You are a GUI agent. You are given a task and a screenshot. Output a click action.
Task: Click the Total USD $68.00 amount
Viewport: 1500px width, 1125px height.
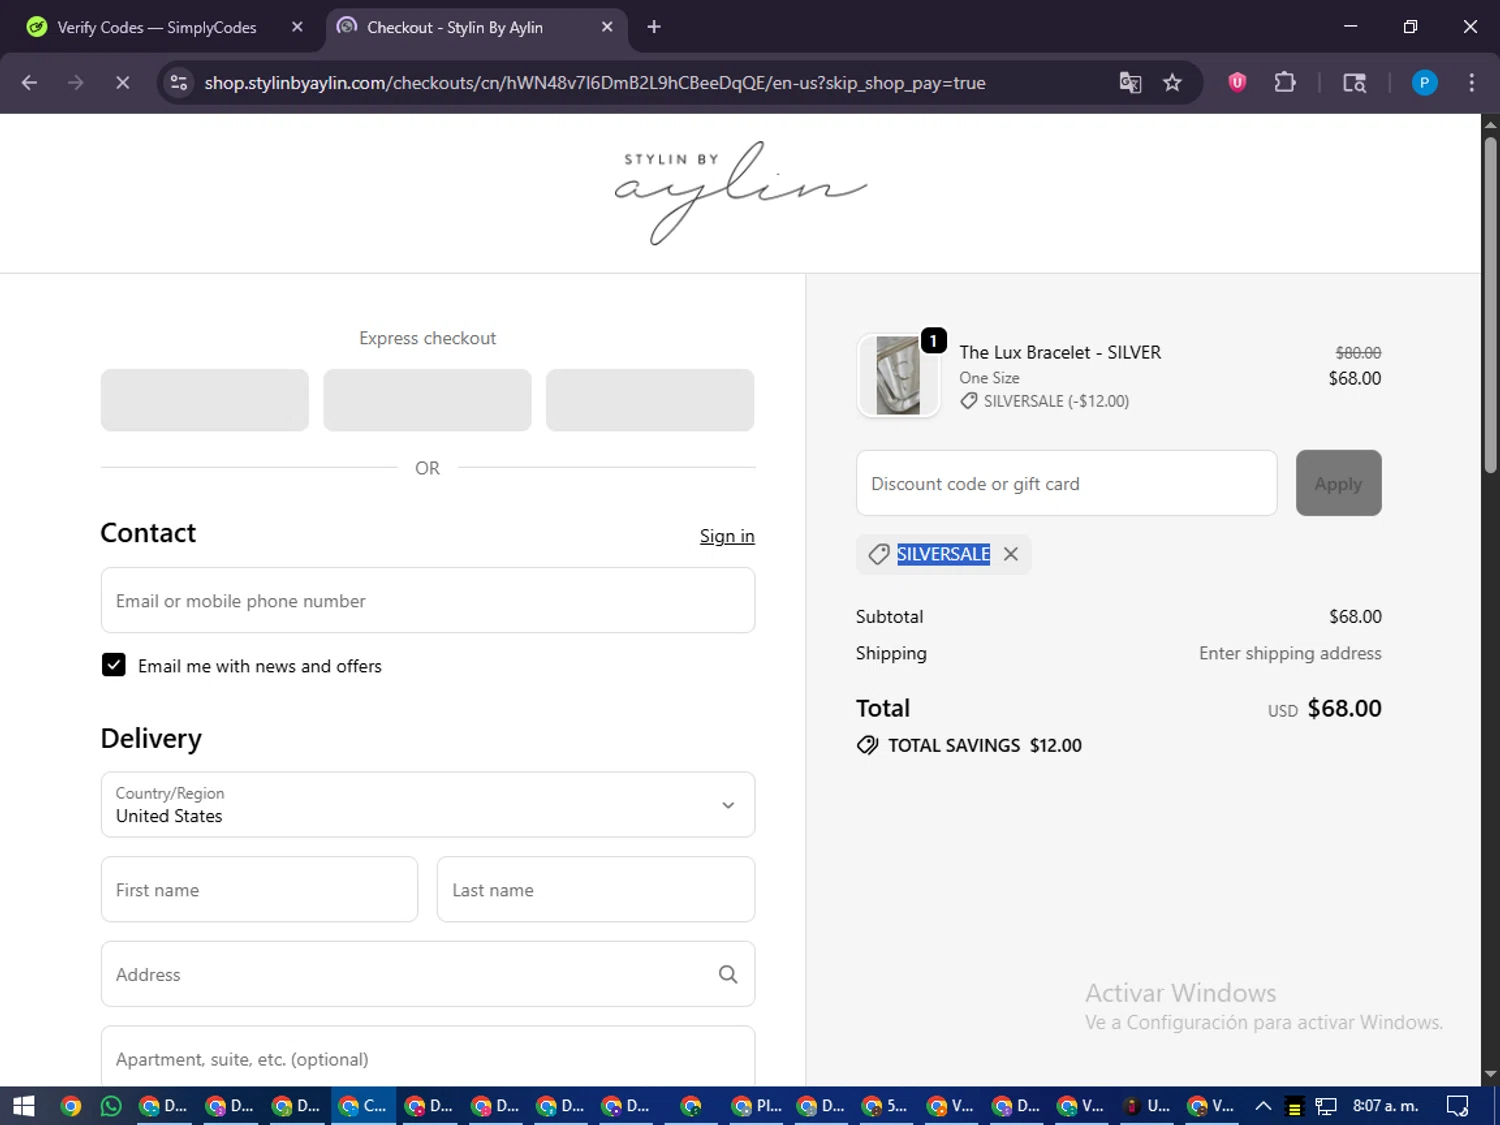(1344, 708)
